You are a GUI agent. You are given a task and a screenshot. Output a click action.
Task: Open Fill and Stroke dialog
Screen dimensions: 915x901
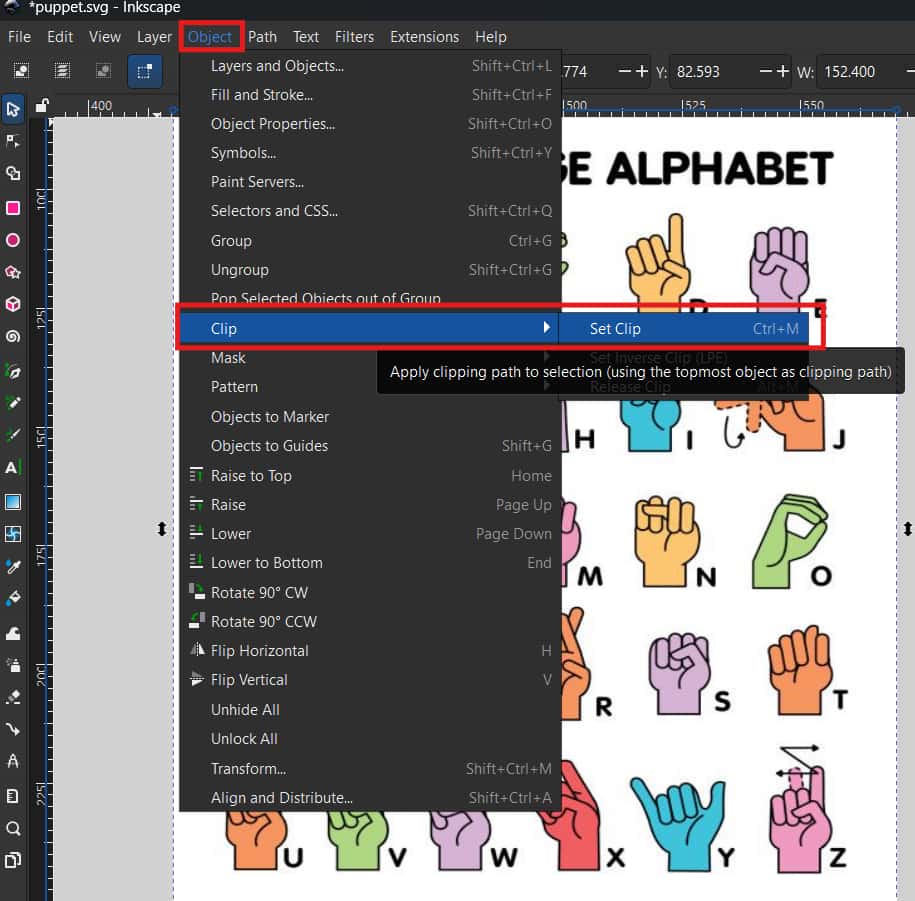370,95
